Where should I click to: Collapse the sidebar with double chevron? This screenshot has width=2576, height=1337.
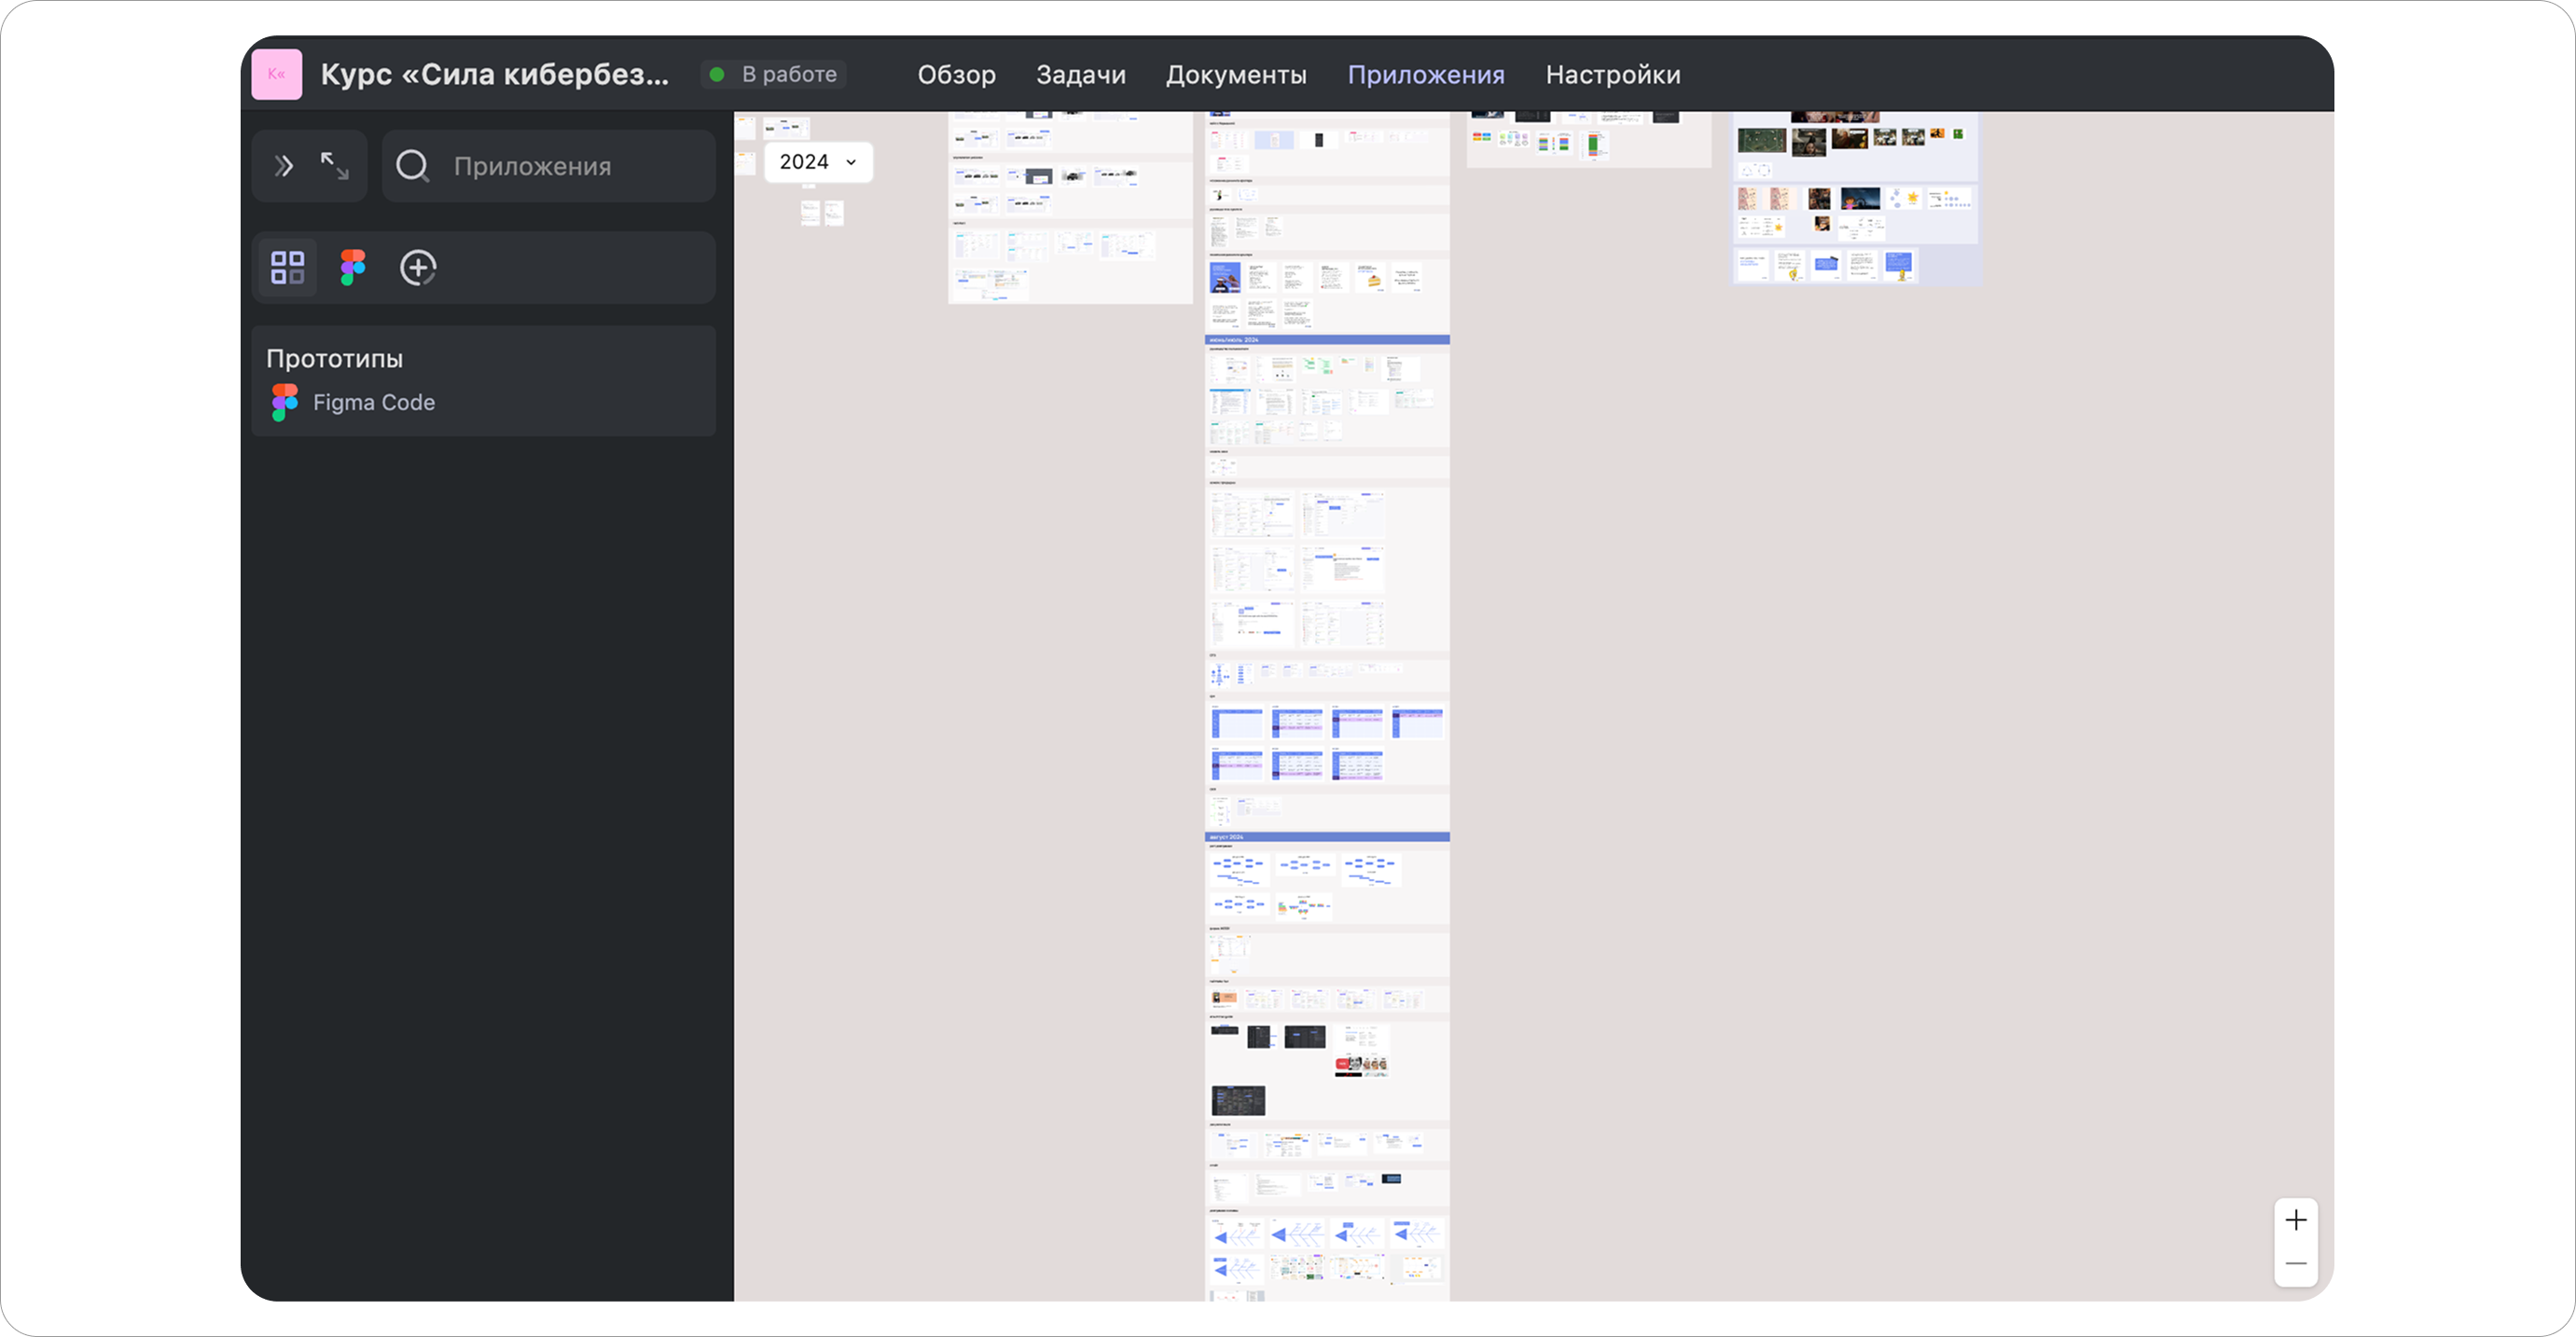pos(284,166)
